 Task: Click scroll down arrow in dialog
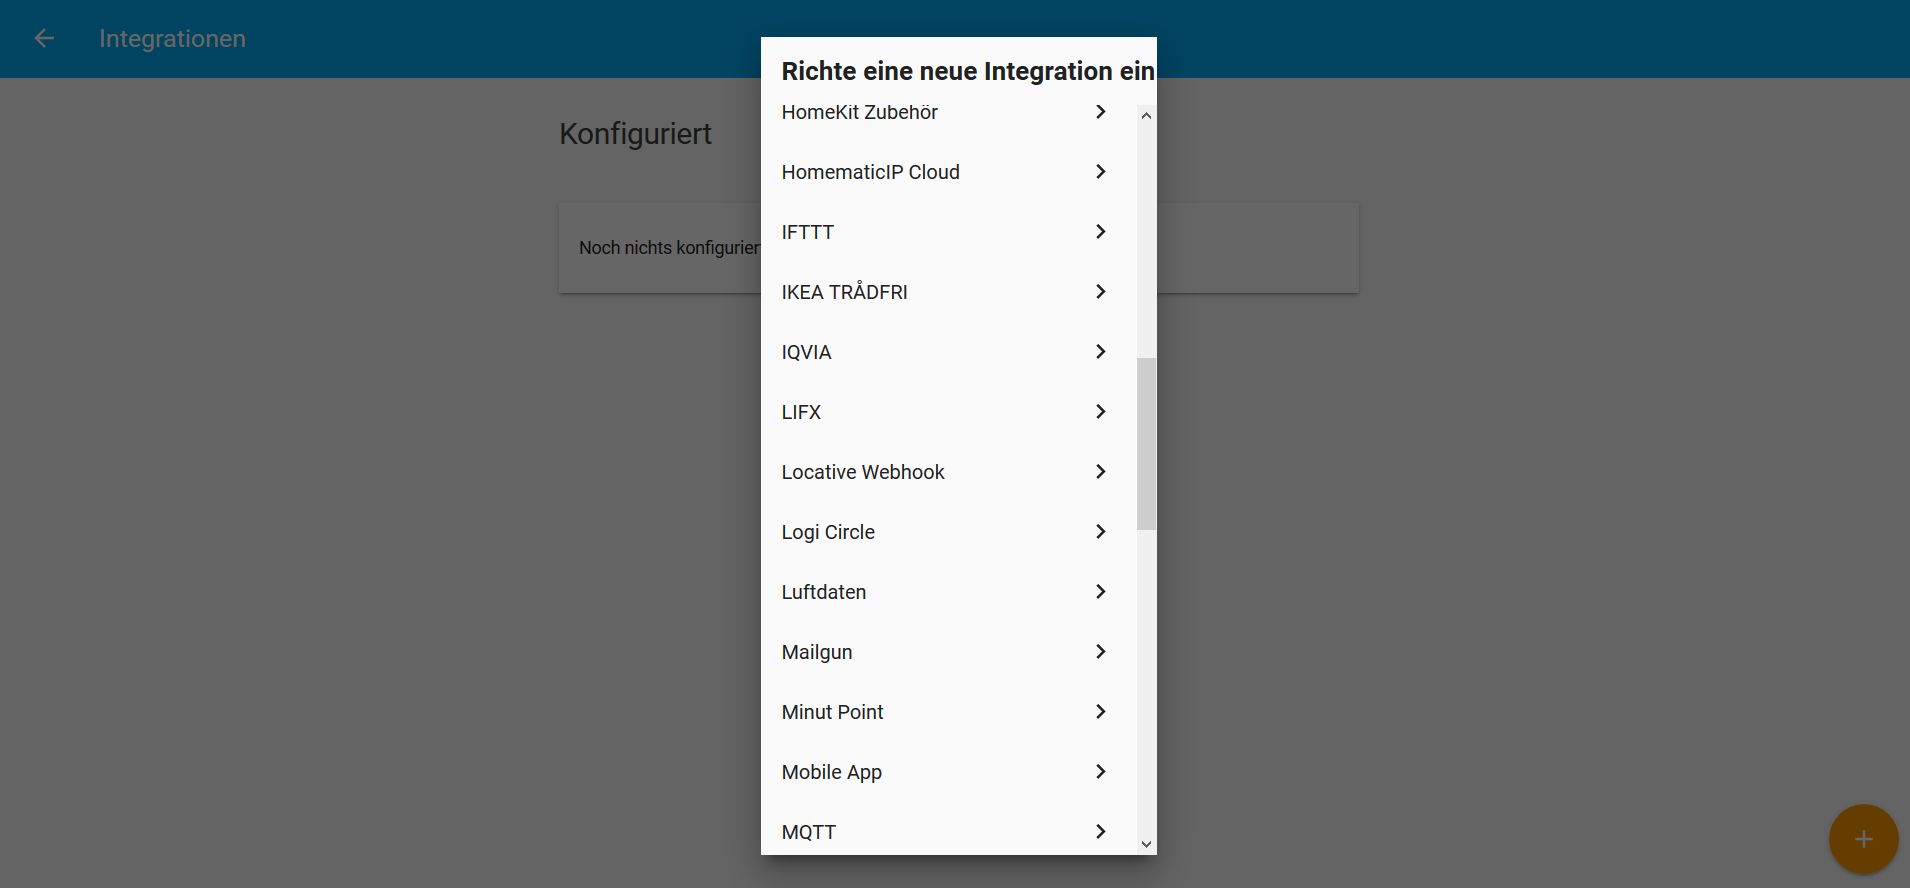point(1146,844)
